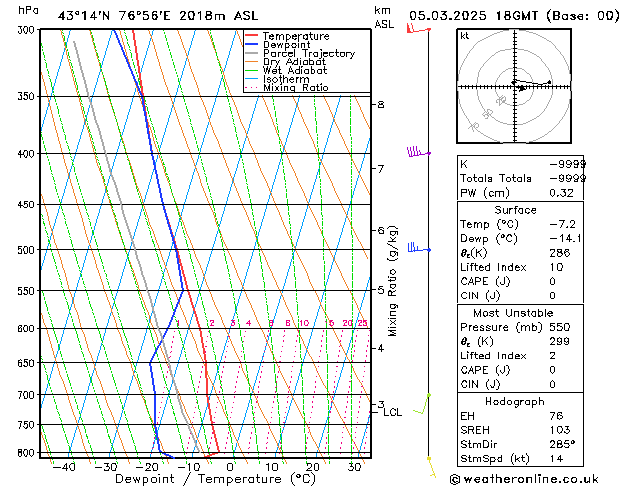Click the 'kt' label in the hodograph
This screenshot has width=629, height=486.
coord(465,36)
